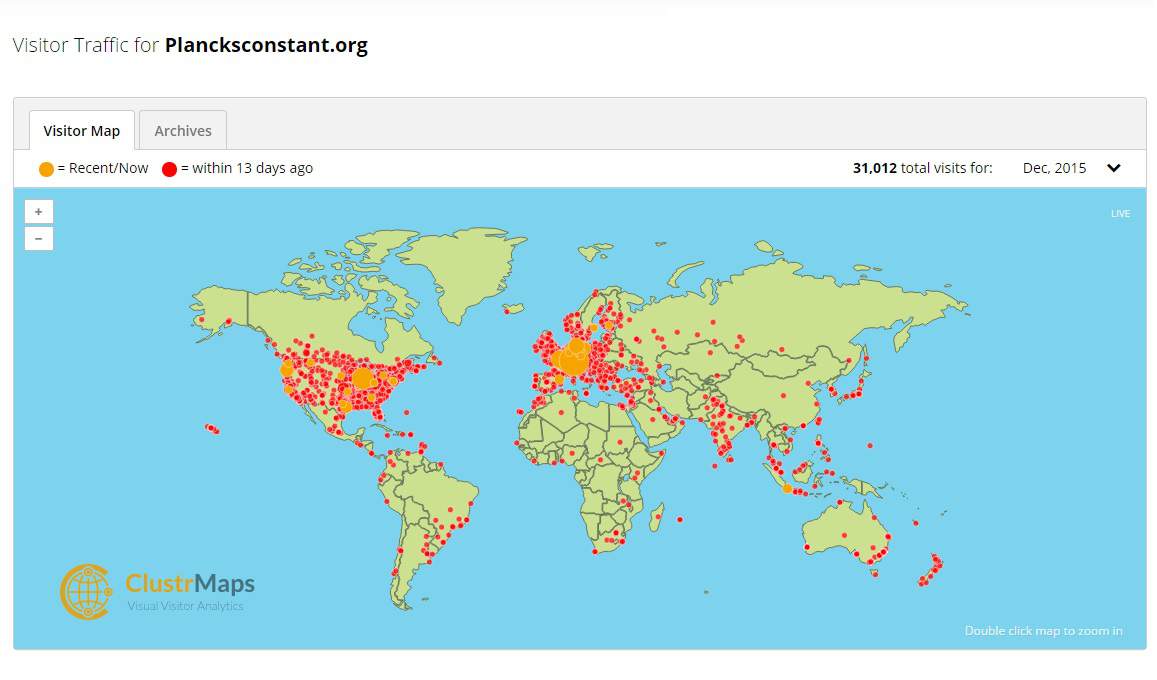Expand the month selector chevron arrow
1157x680 pixels.
point(1114,168)
